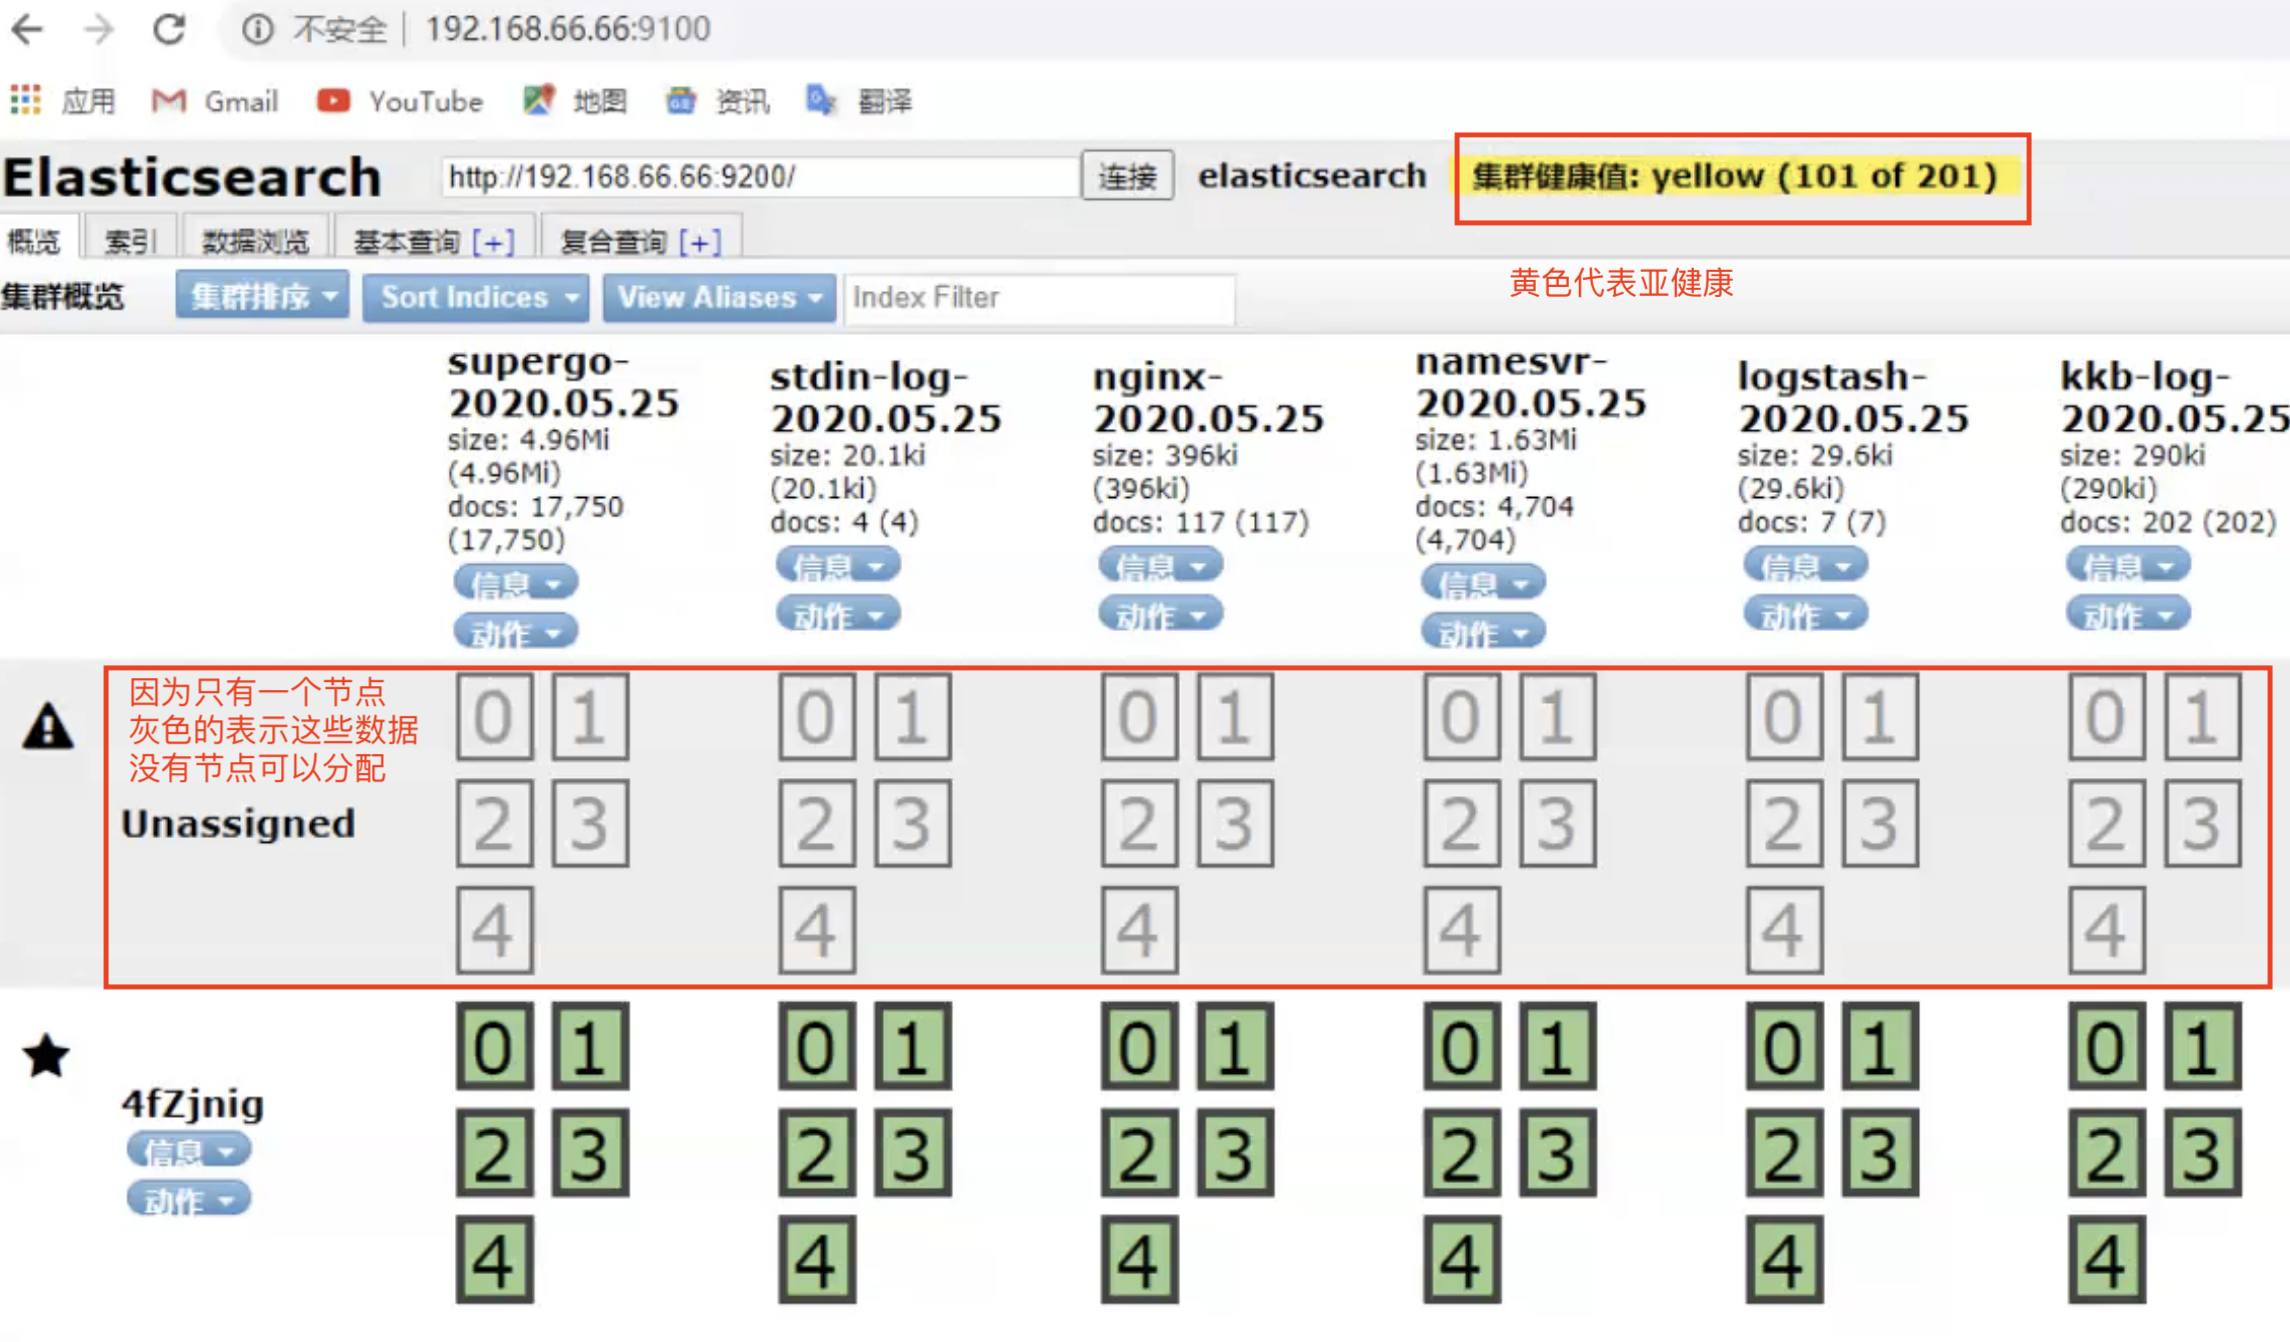This screenshot has height=1342, width=2290.
Task: Open new 基本查询 tab with [+]
Action: [x=494, y=241]
